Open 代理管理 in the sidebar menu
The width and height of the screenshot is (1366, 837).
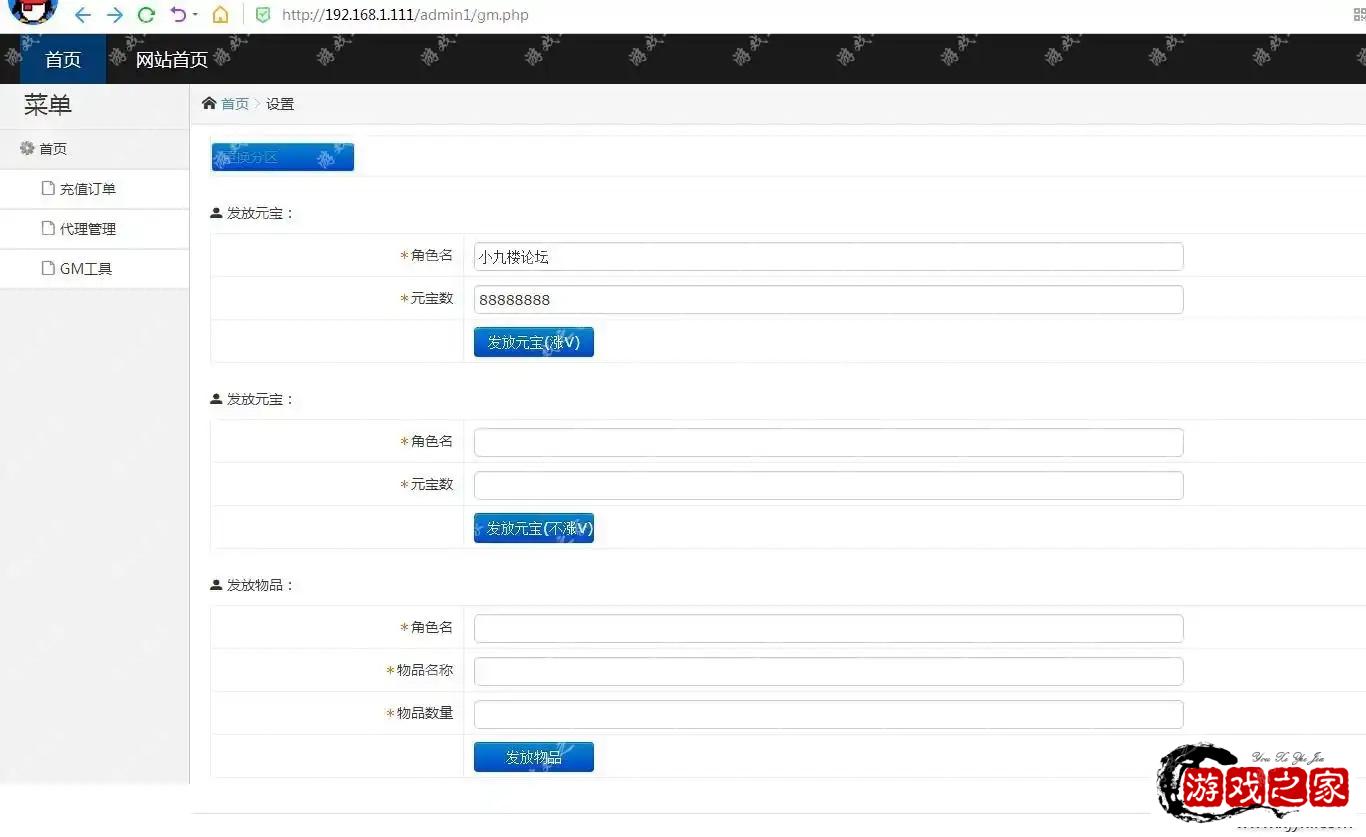(87, 229)
